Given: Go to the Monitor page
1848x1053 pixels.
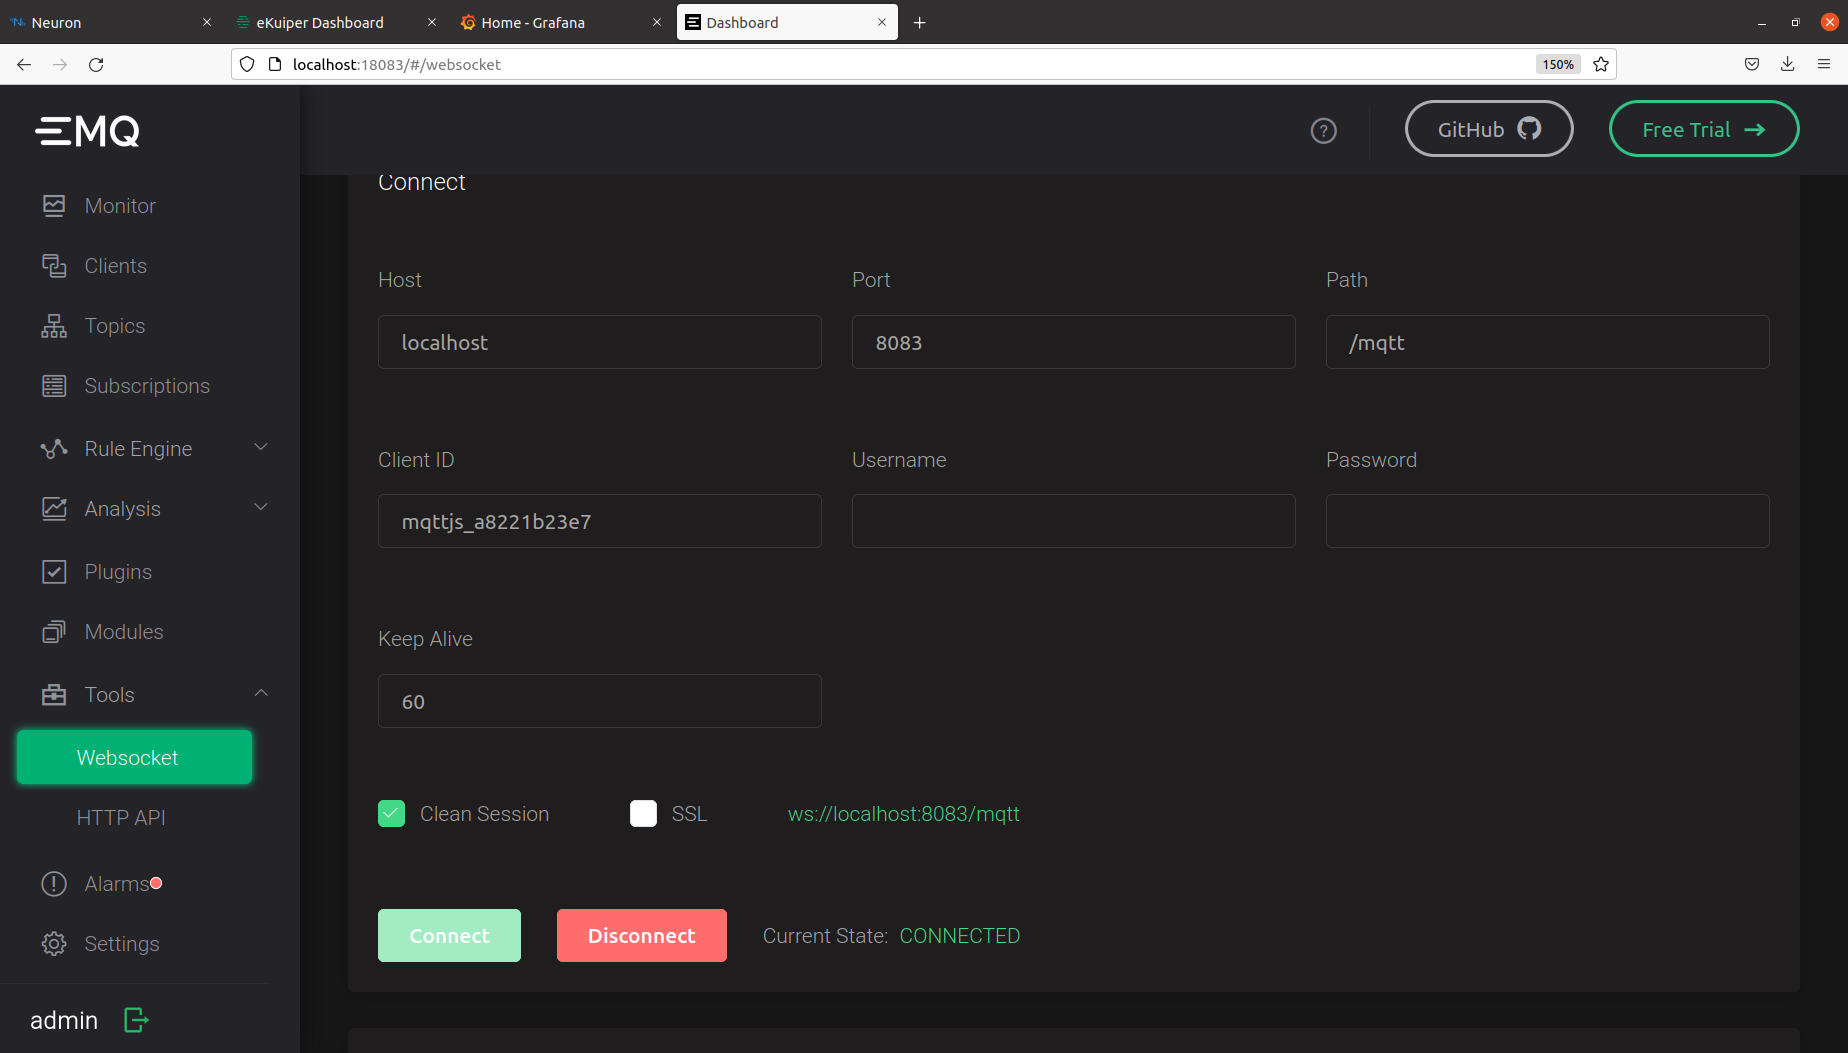Looking at the screenshot, I should point(120,206).
